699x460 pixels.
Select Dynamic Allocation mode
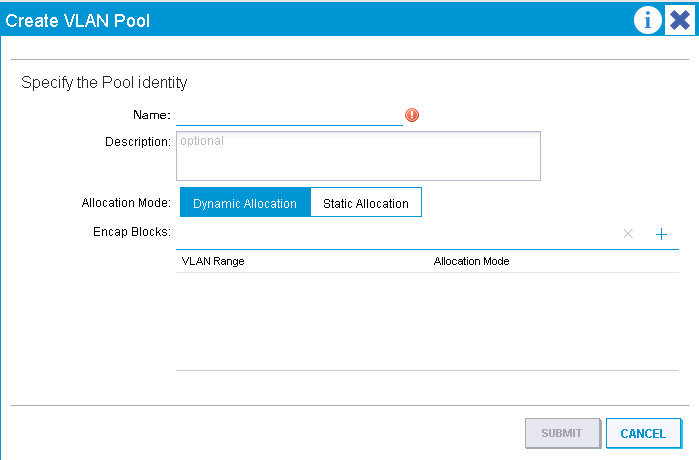tap(245, 203)
